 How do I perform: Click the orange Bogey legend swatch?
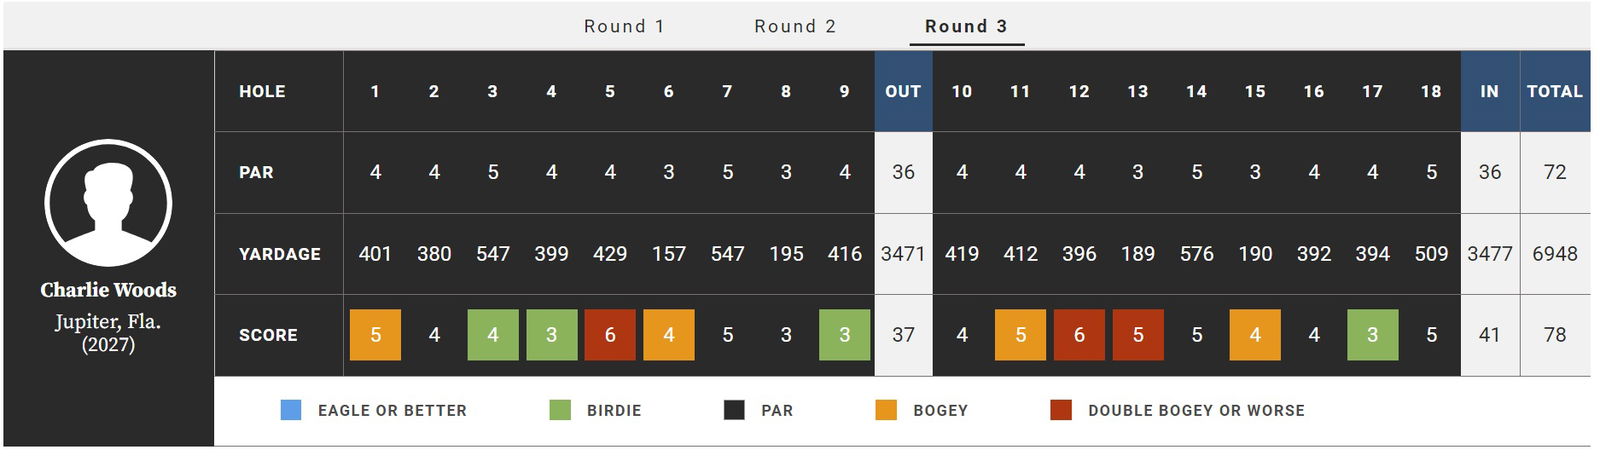(886, 410)
